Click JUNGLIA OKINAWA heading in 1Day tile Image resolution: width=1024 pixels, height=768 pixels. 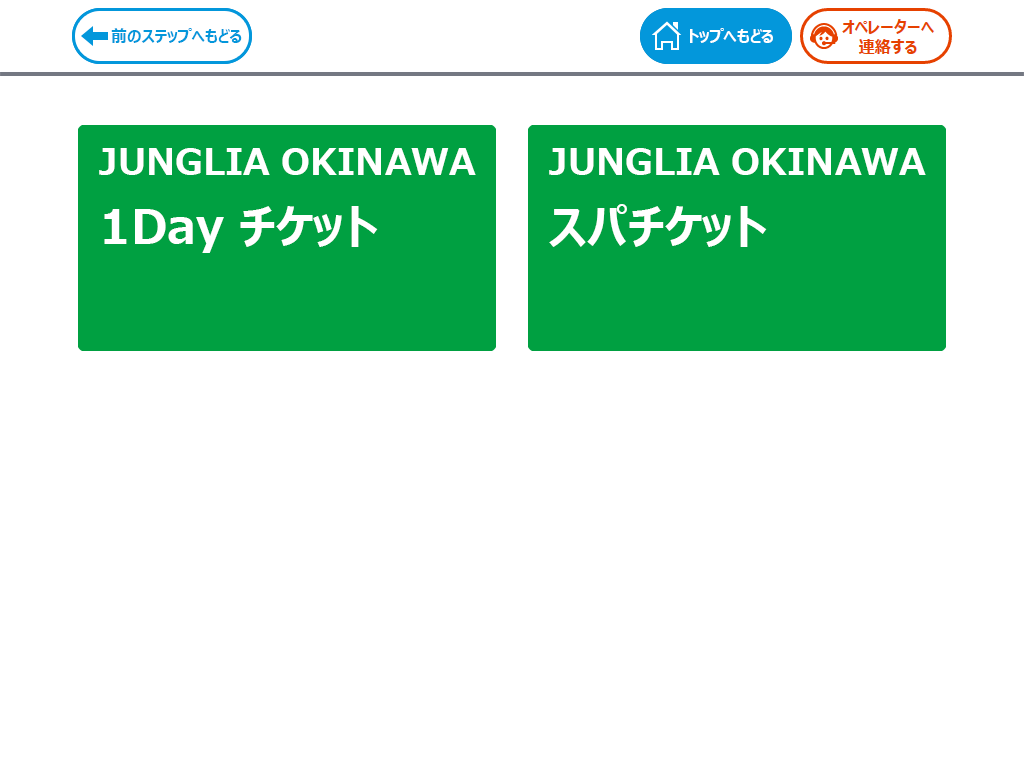pyautogui.click(x=287, y=162)
